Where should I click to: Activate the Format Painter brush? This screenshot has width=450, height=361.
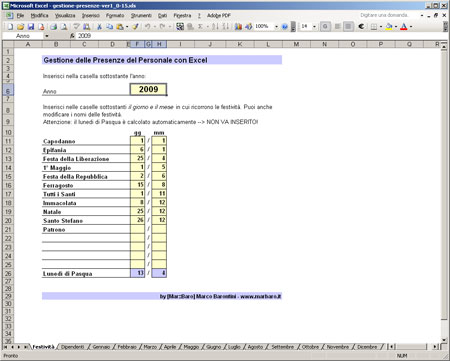point(135,27)
